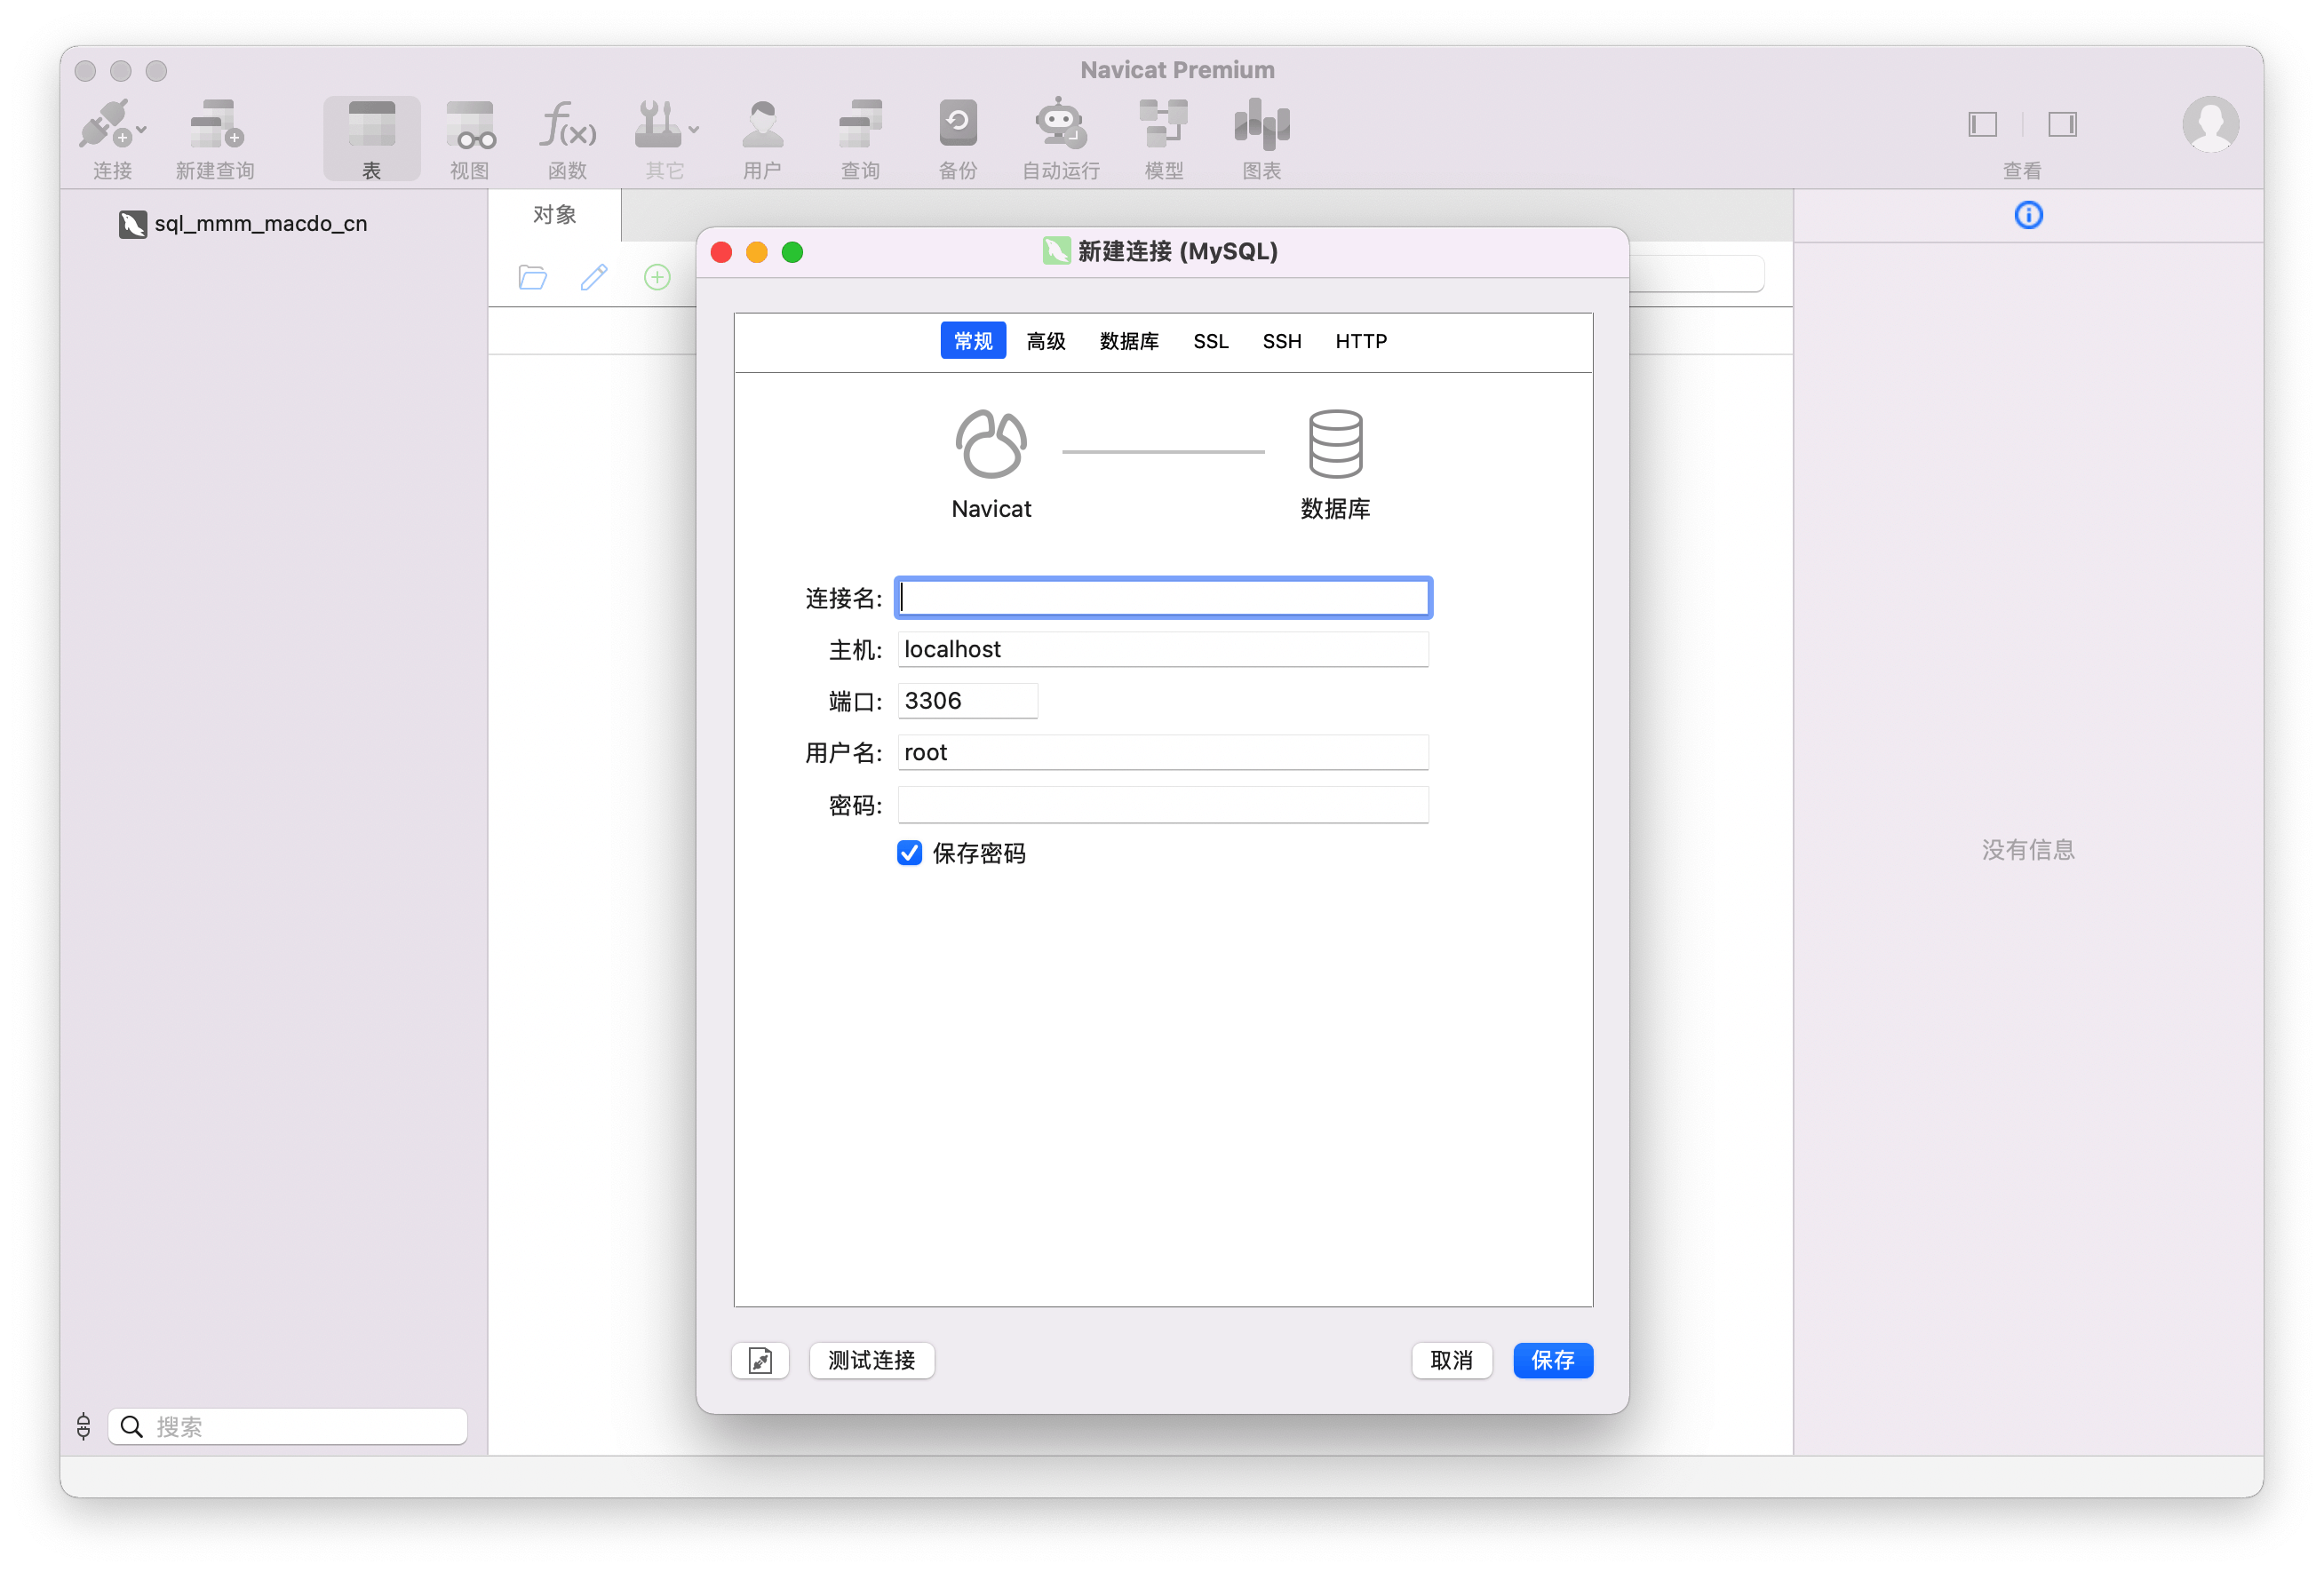Select the 函数 (Function) toolbar icon

point(567,124)
